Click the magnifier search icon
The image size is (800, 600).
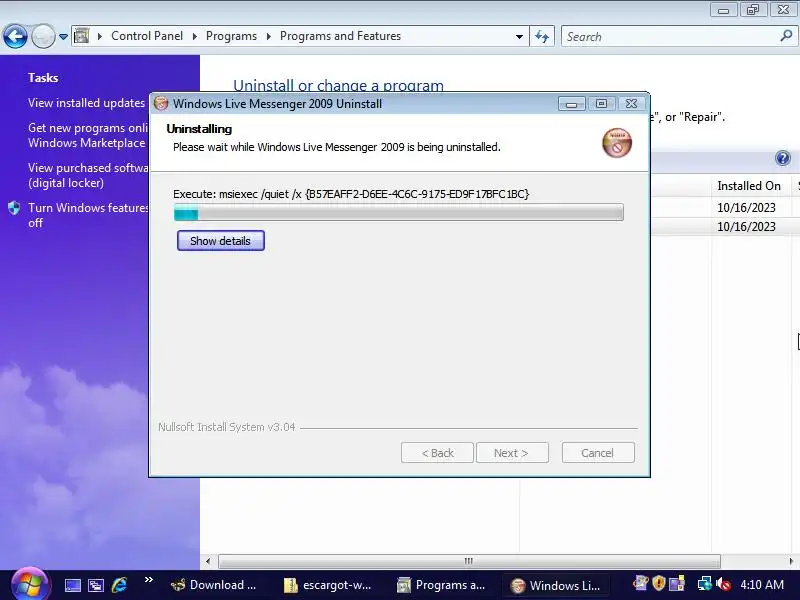coord(786,36)
